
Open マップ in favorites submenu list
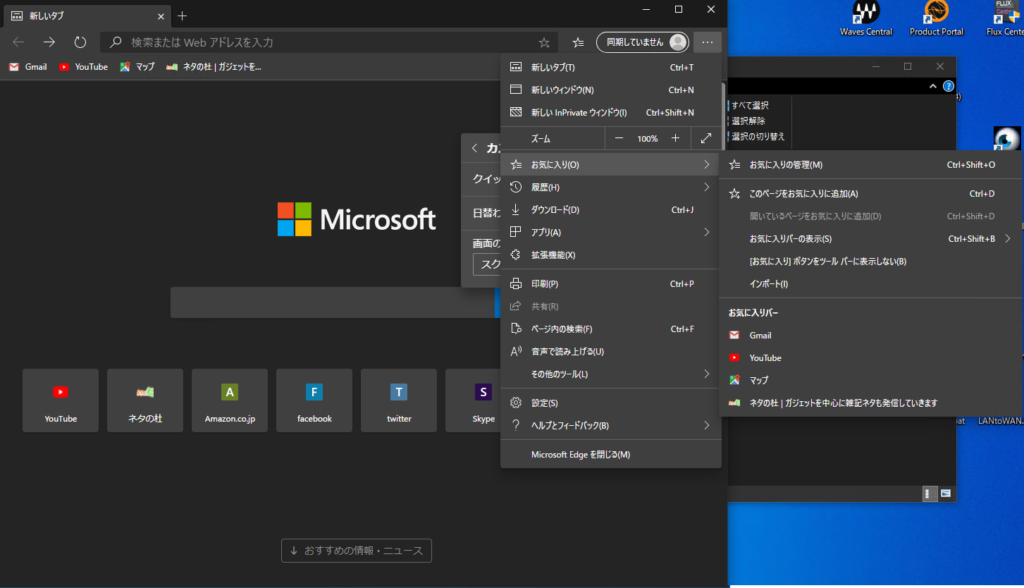[871, 380]
